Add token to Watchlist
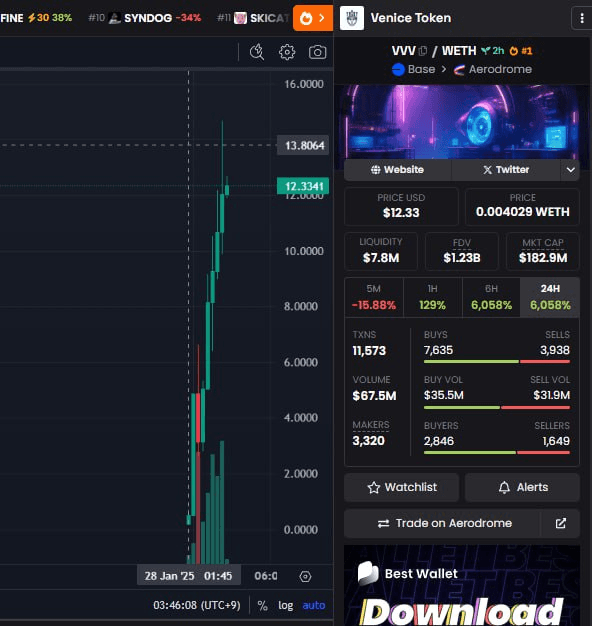592x626 pixels. (402, 487)
